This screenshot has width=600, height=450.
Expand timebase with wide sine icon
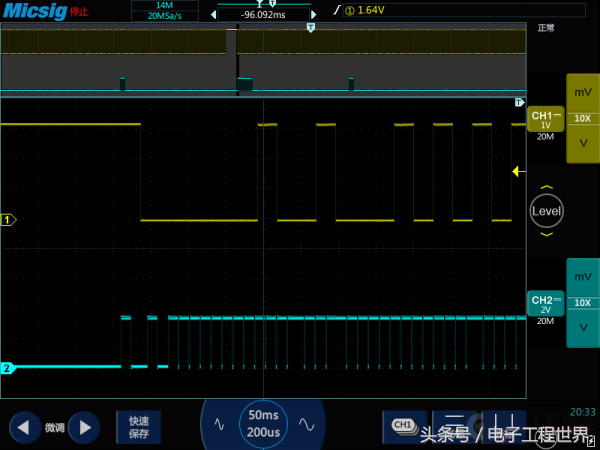(307, 424)
